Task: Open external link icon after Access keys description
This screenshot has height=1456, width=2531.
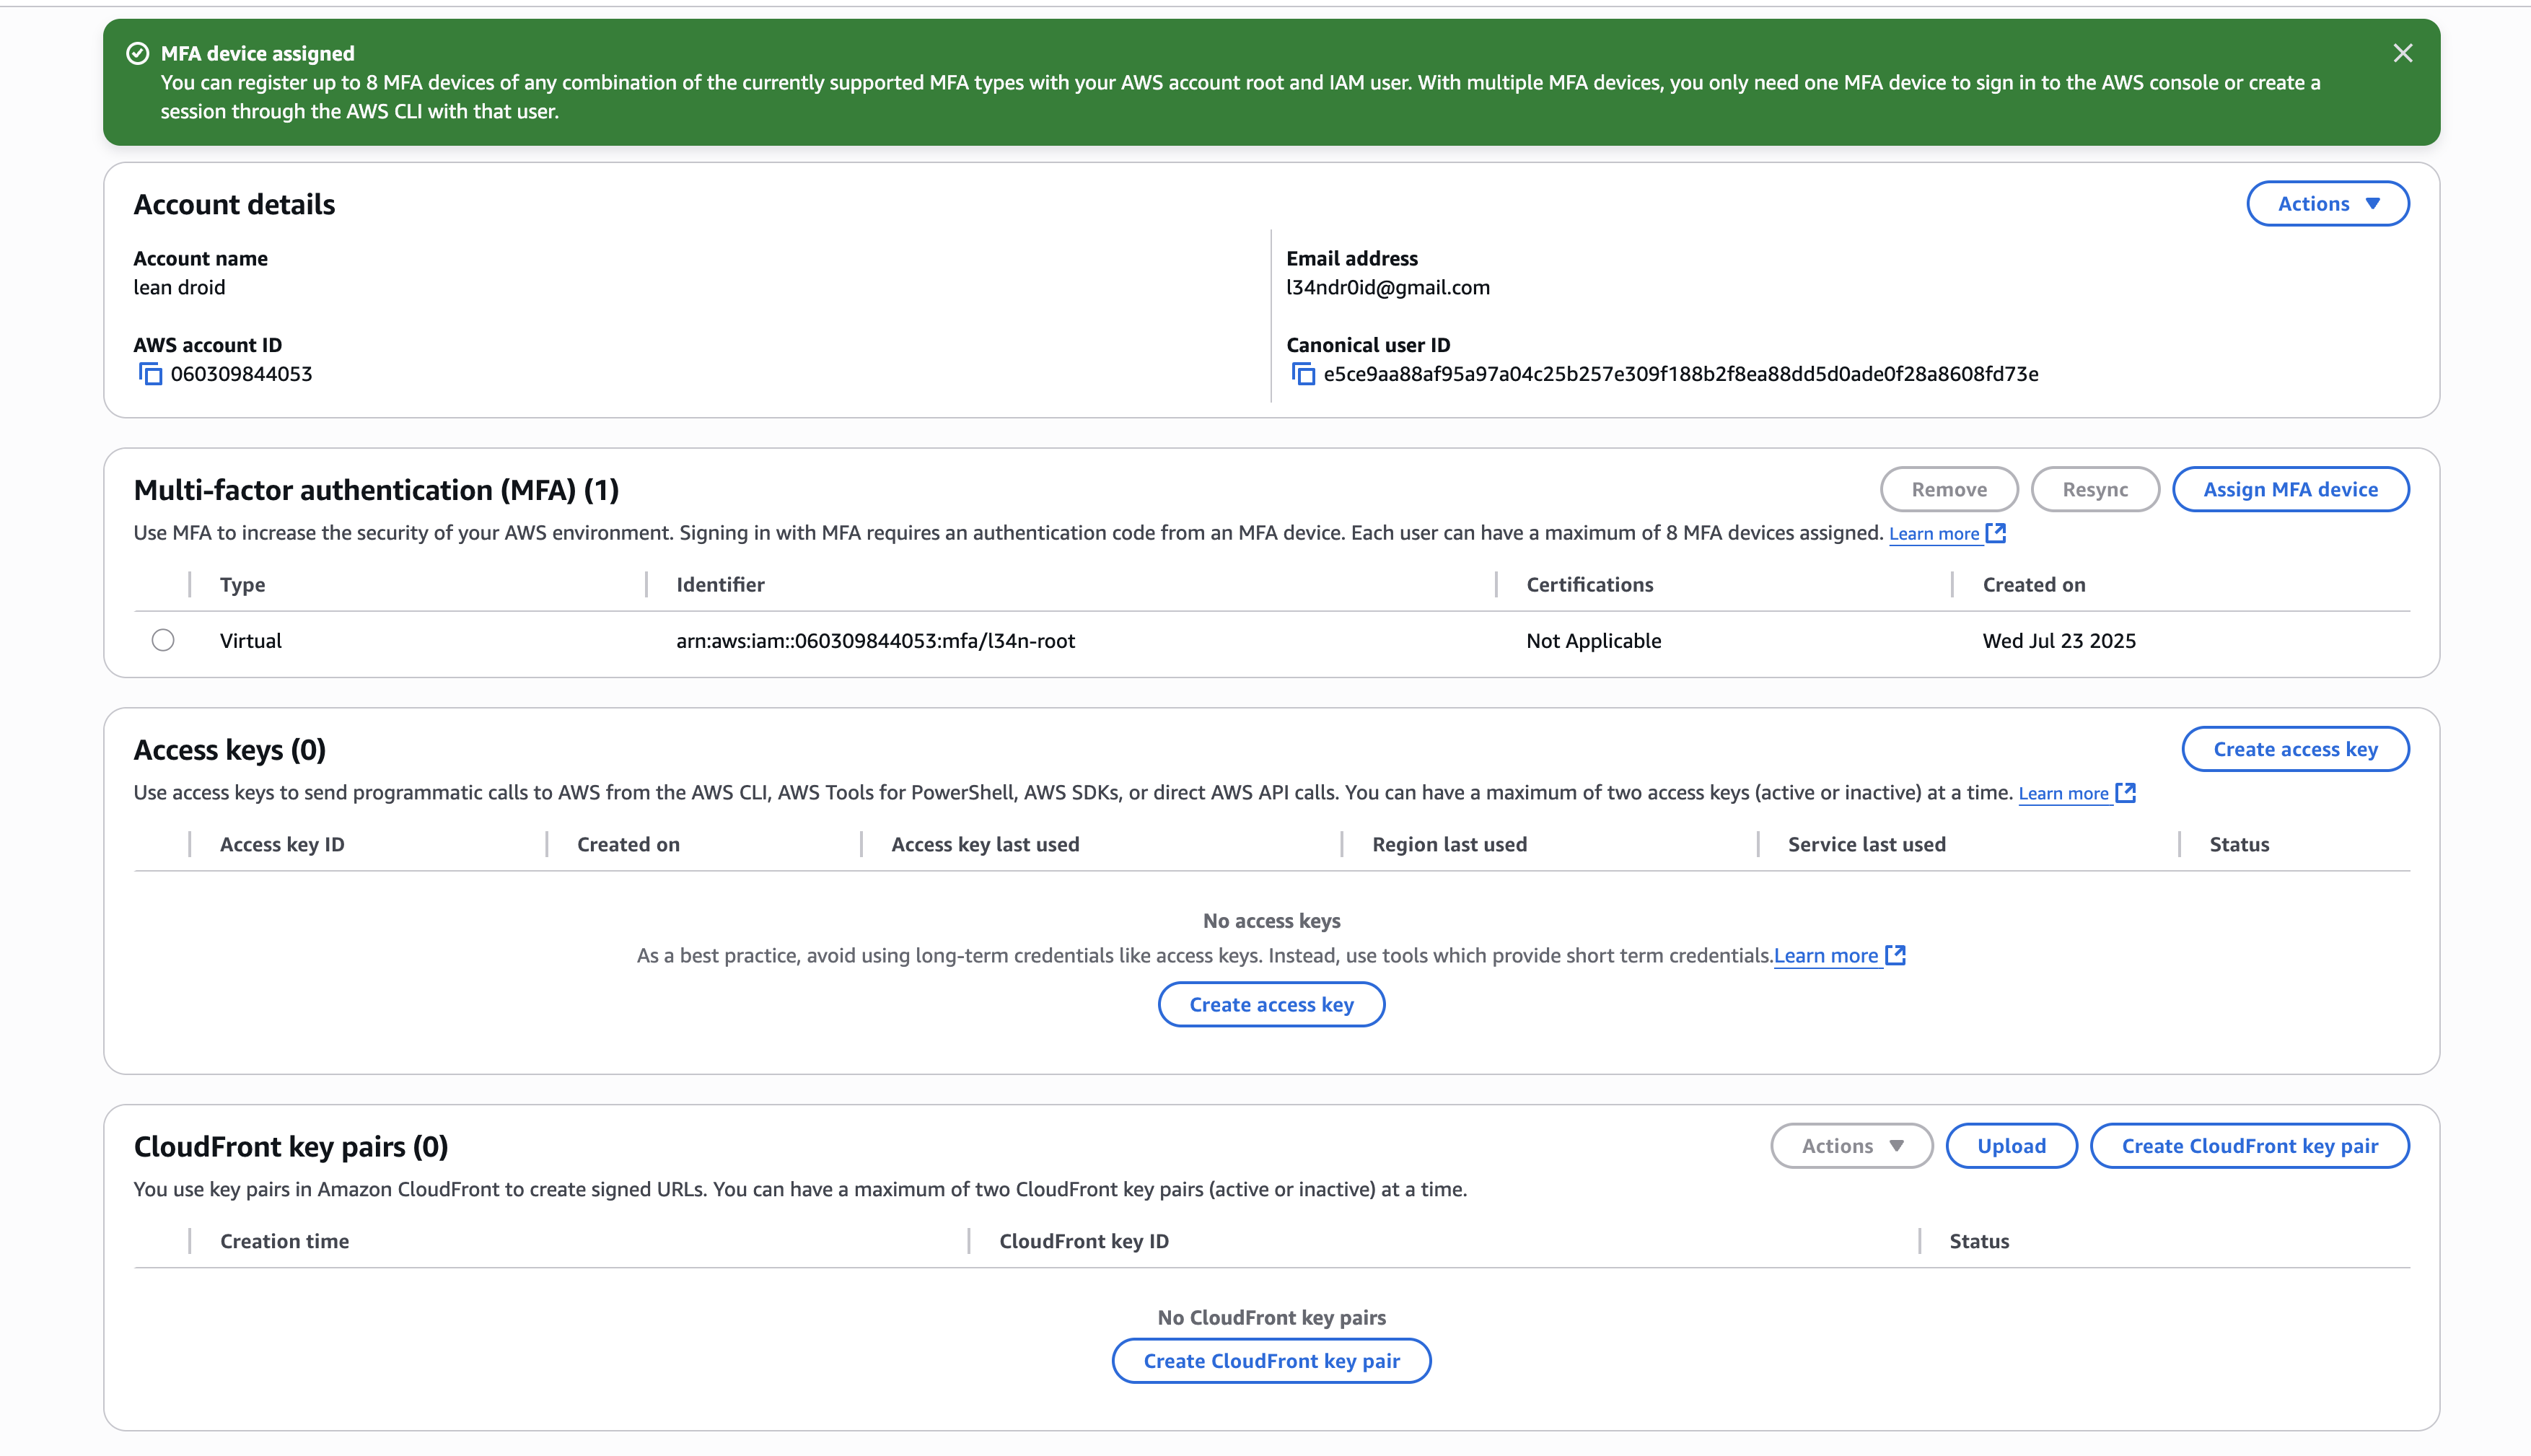Action: [2126, 793]
